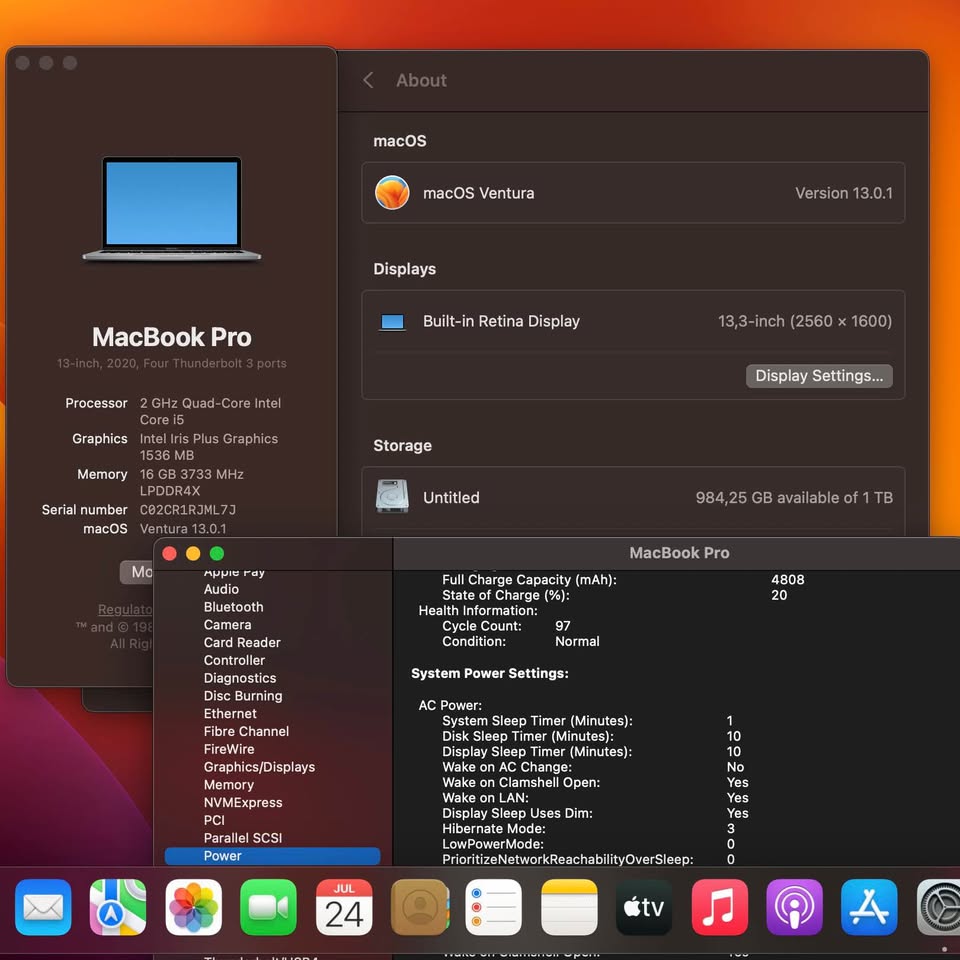Open the Contacts app in Dock
The image size is (960, 960).
coord(420,907)
